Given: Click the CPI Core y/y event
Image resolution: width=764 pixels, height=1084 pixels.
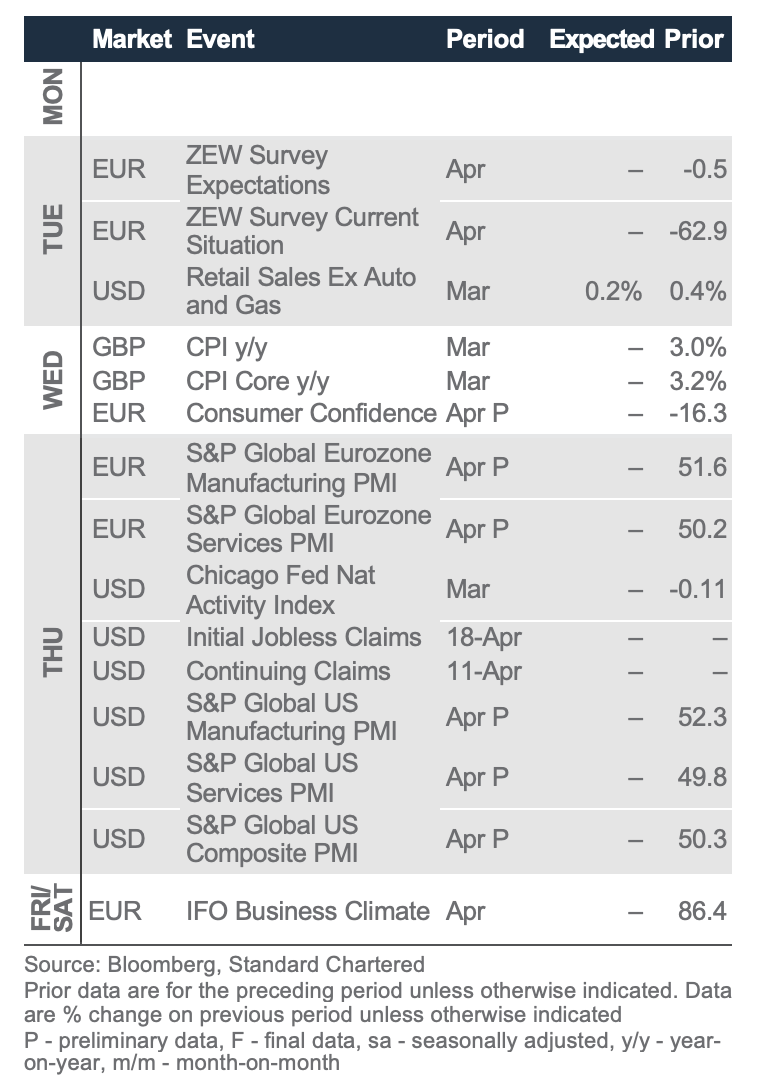Looking at the screenshot, I should [x=258, y=381].
